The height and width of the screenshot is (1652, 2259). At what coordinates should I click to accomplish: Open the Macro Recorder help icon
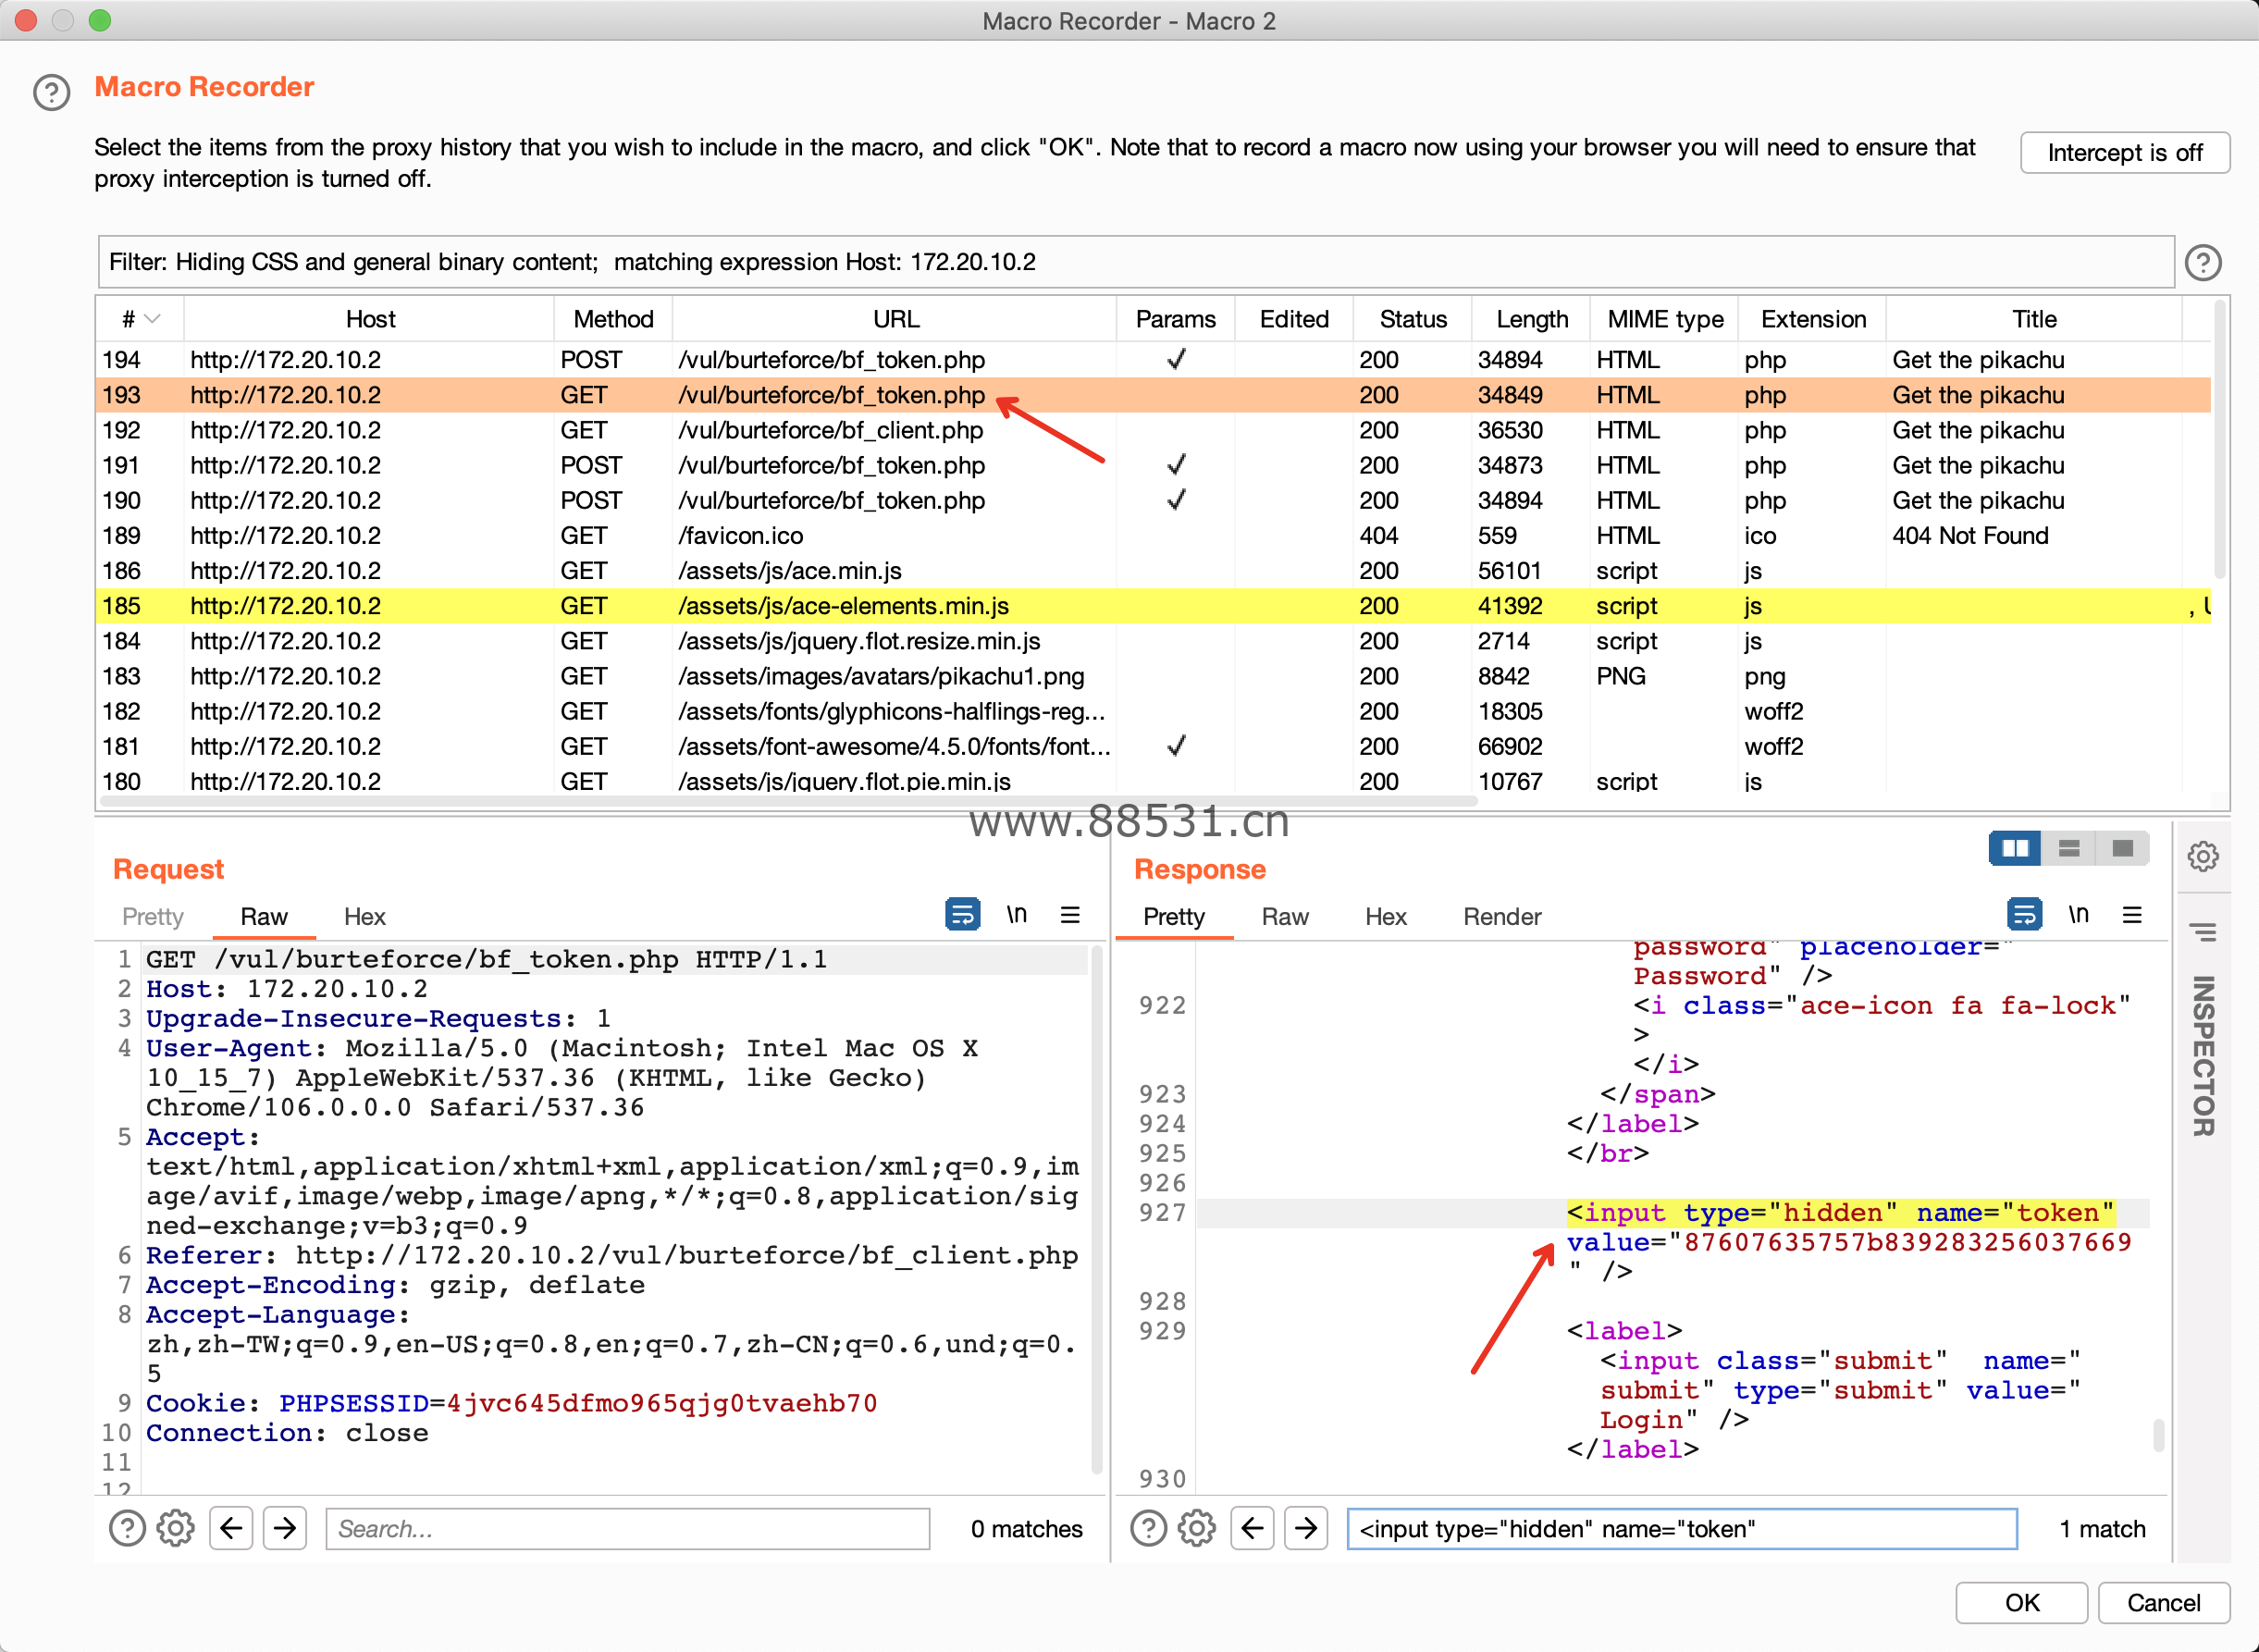[x=51, y=92]
